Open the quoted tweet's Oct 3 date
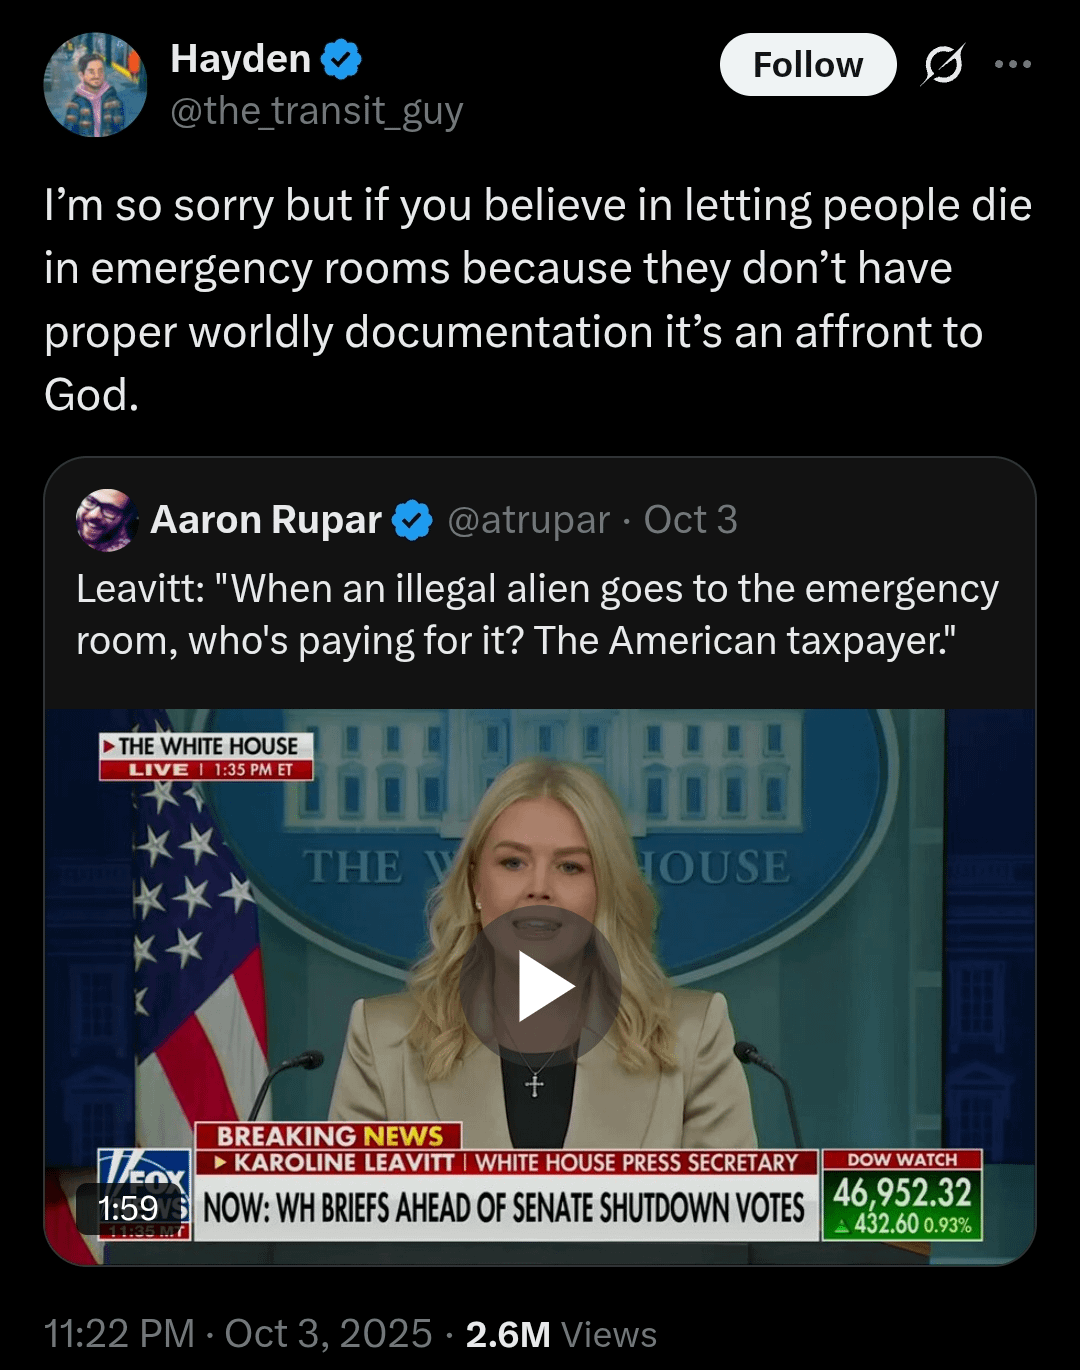Screen dimensions: 1080x1370 (690, 520)
